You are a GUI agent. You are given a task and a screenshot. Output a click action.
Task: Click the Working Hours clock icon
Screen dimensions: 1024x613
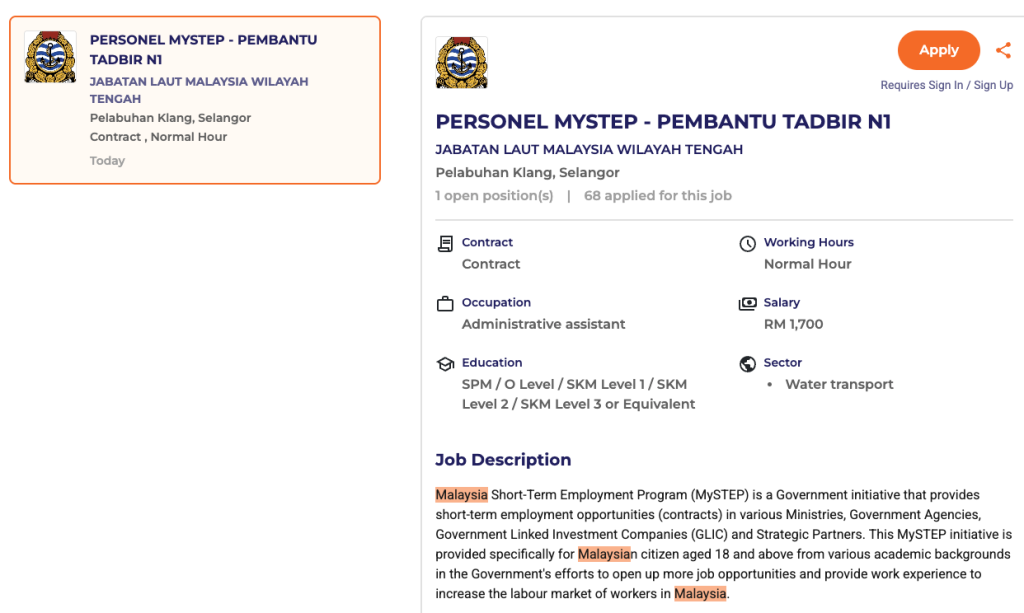747,243
